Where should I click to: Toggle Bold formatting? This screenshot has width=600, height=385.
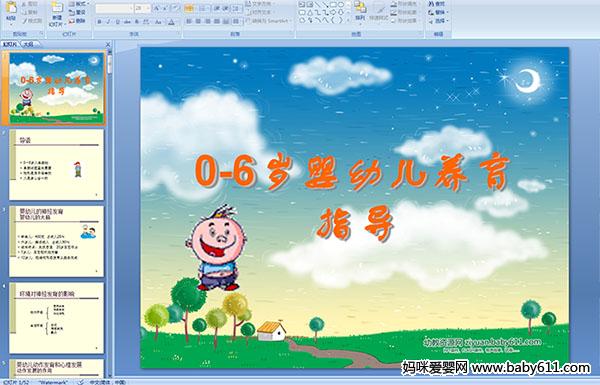pyautogui.click(x=99, y=22)
